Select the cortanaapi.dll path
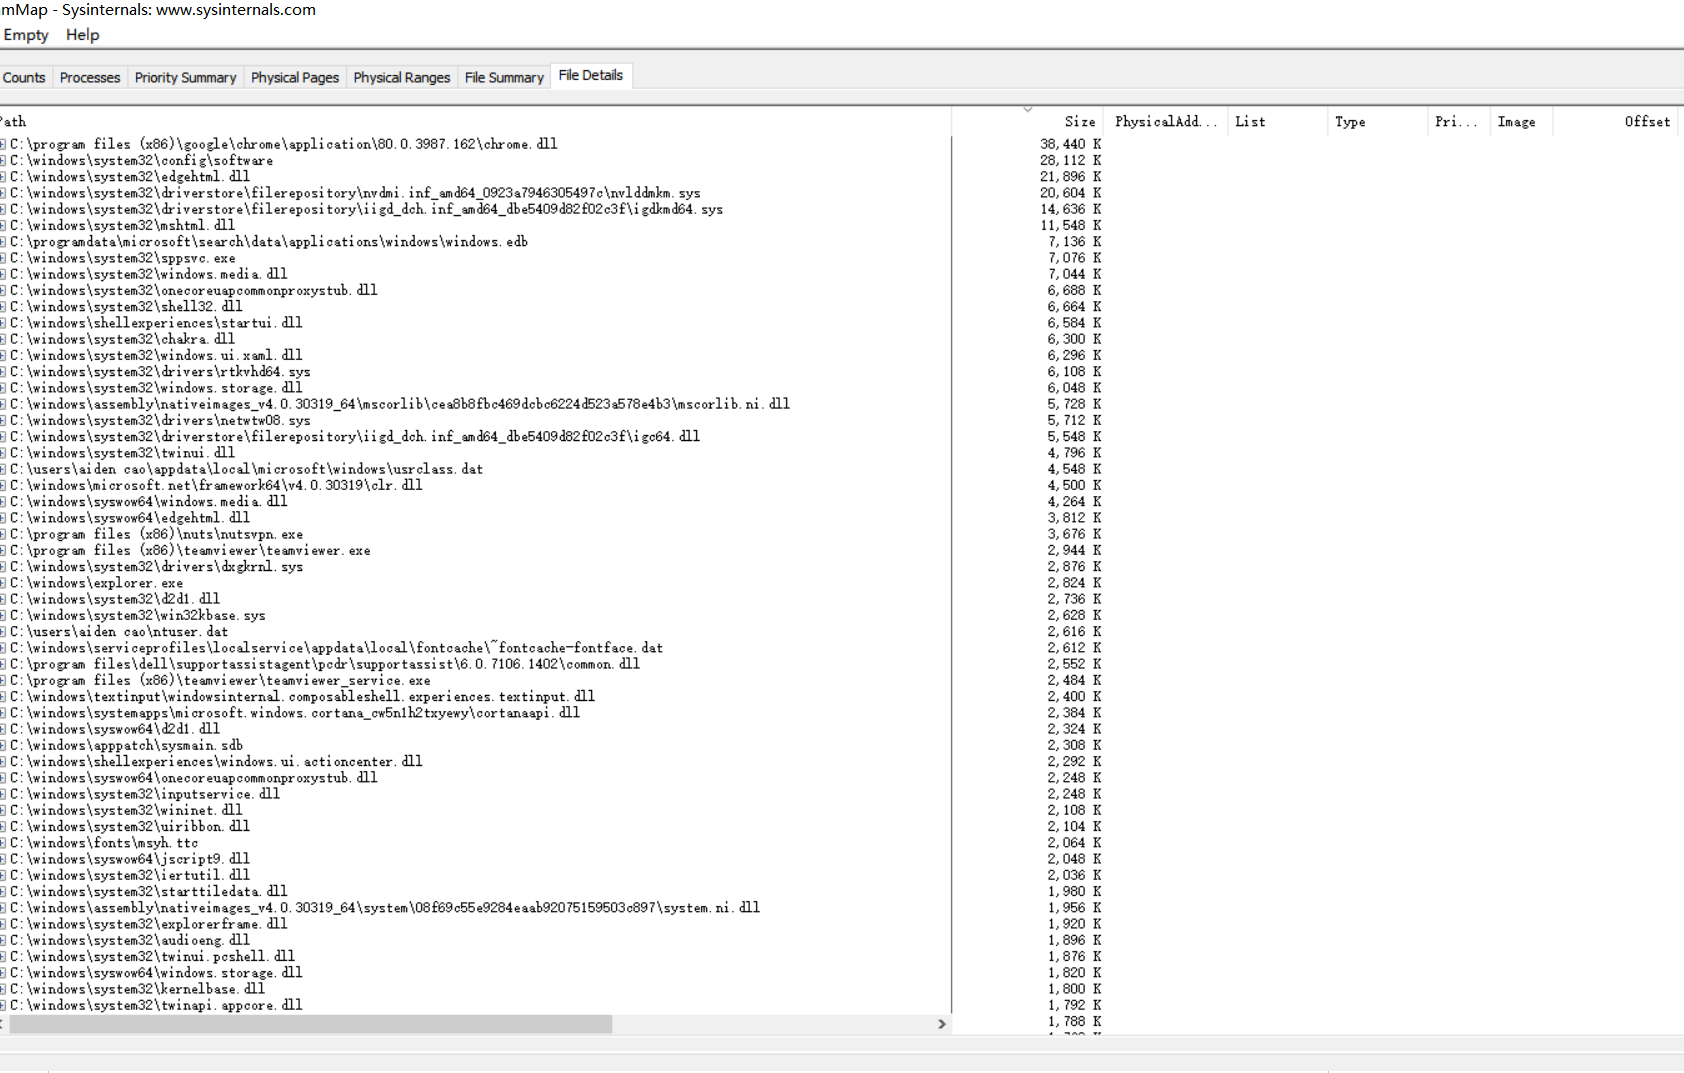 (295, 713)
